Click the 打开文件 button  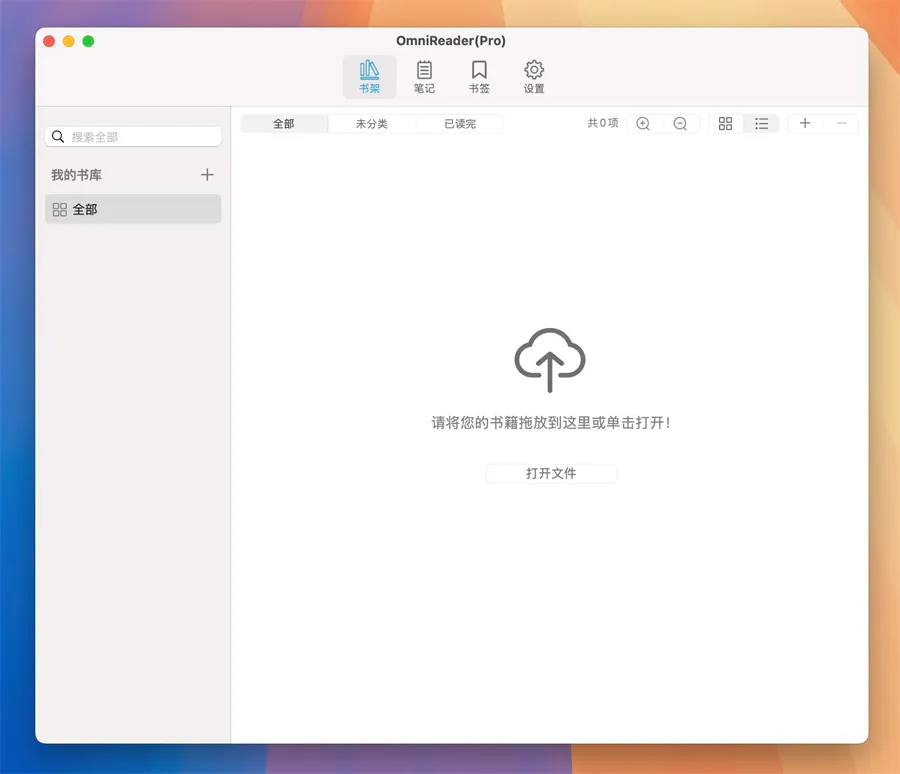[551, 474]
